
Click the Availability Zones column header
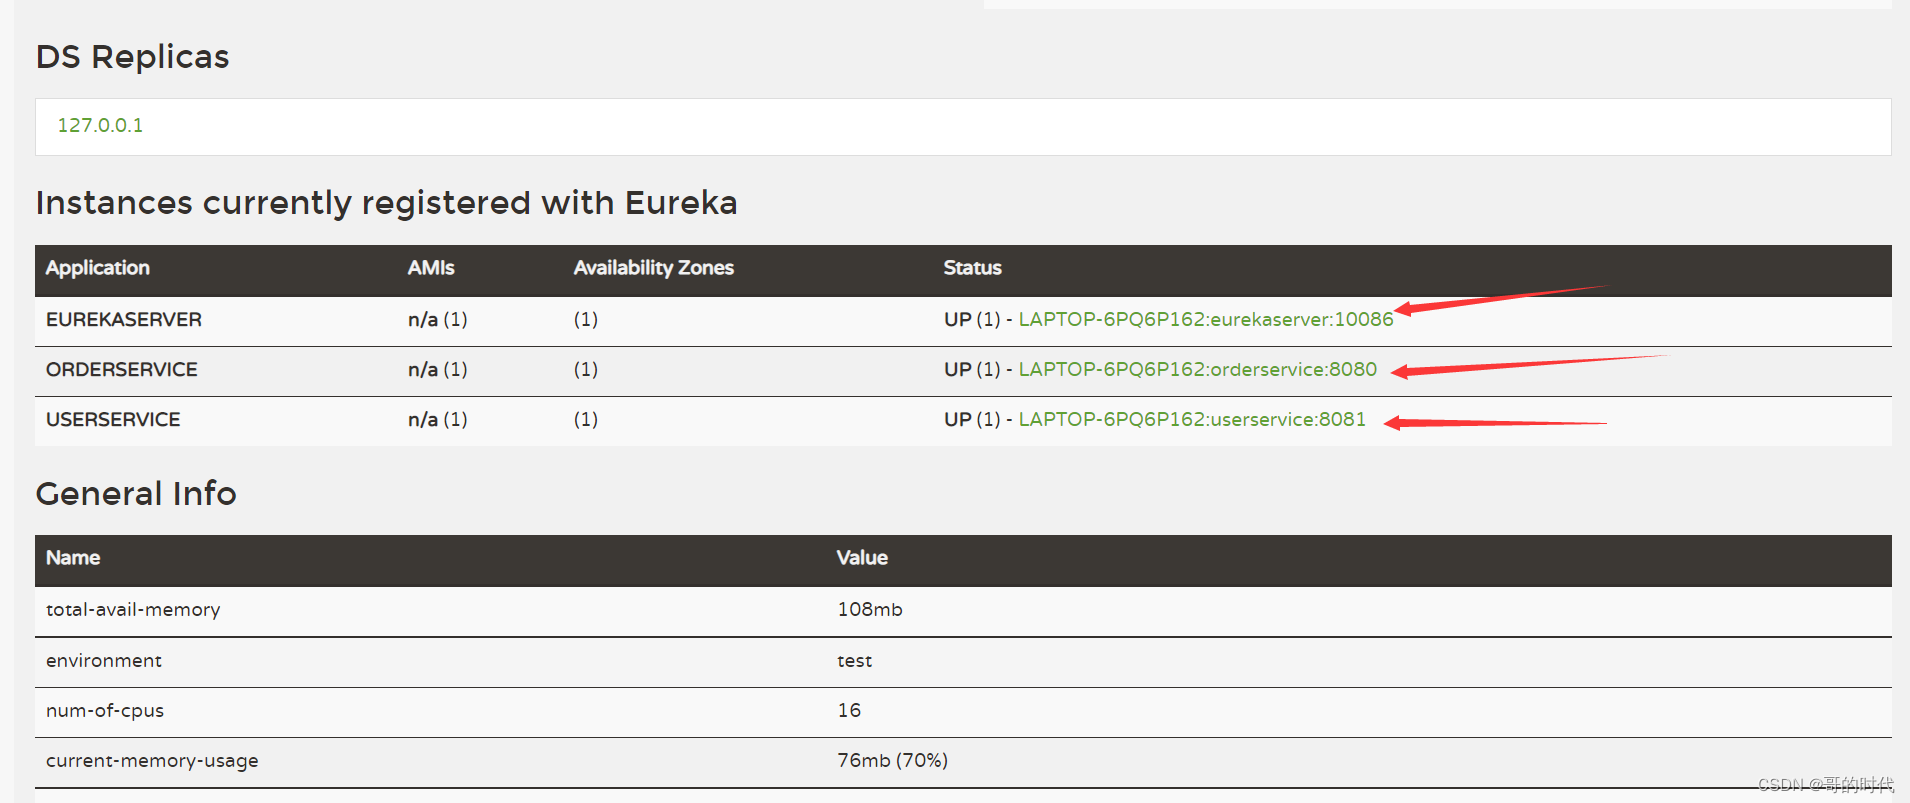(653, 268)
